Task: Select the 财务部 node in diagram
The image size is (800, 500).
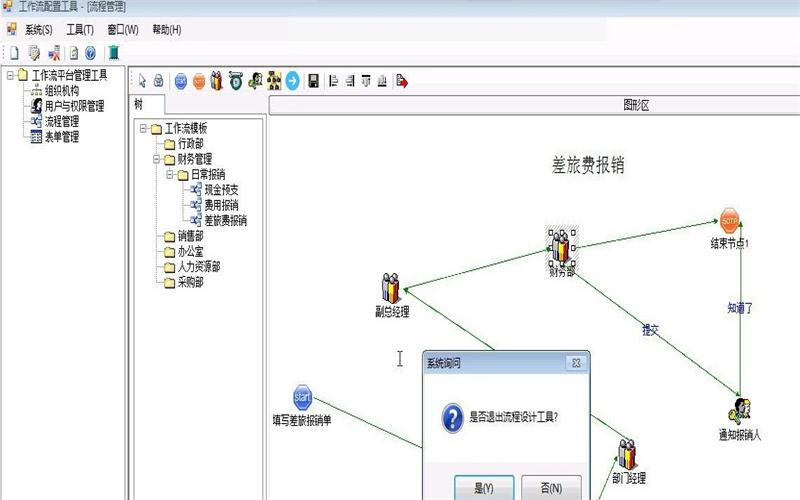Action: tap(561, 246)
